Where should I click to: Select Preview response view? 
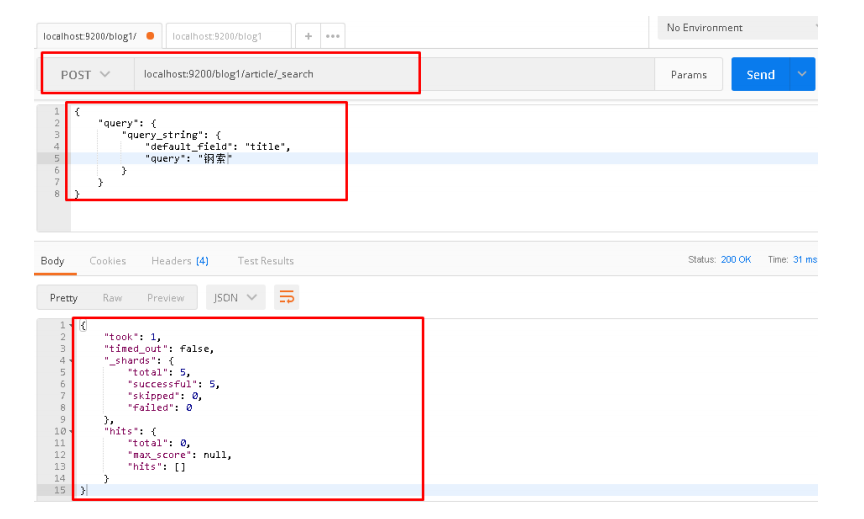pos(165,298)
